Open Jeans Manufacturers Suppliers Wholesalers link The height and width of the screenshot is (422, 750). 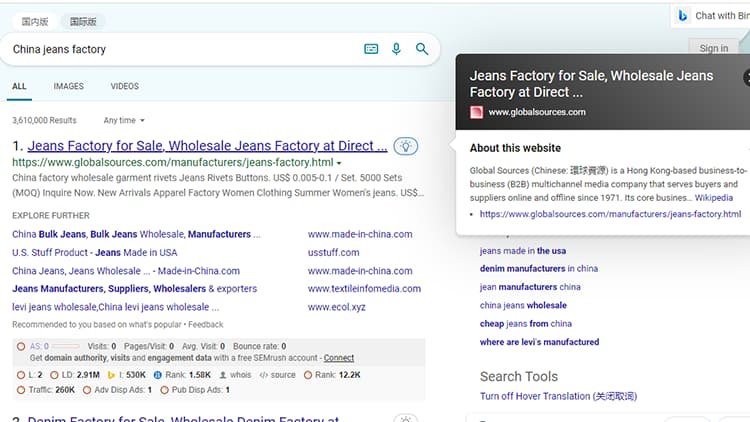(x=134, y=289)
